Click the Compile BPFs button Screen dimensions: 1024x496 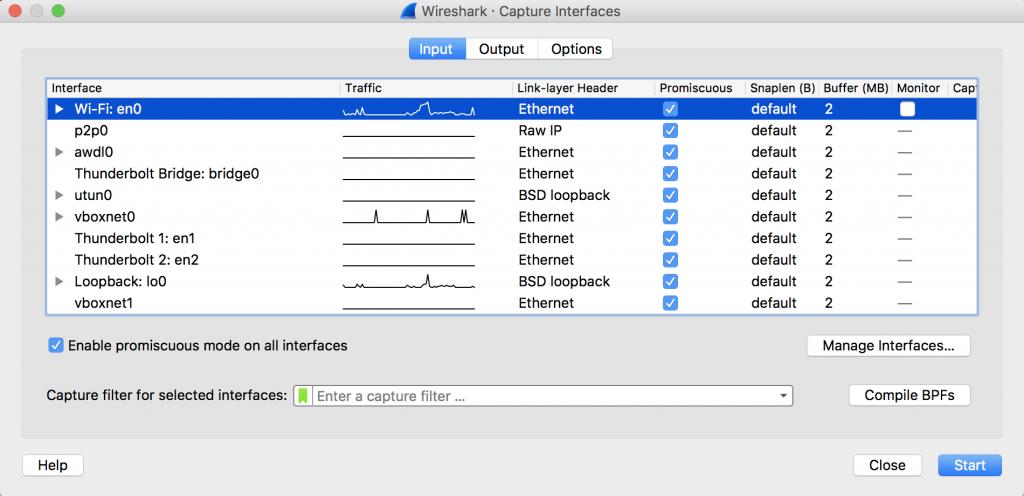909,395
